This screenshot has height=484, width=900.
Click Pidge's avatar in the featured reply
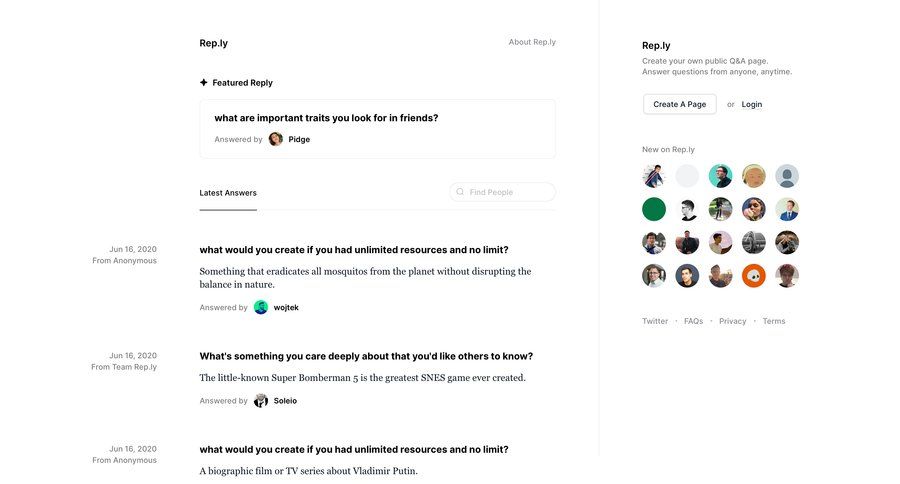(276, 139)
